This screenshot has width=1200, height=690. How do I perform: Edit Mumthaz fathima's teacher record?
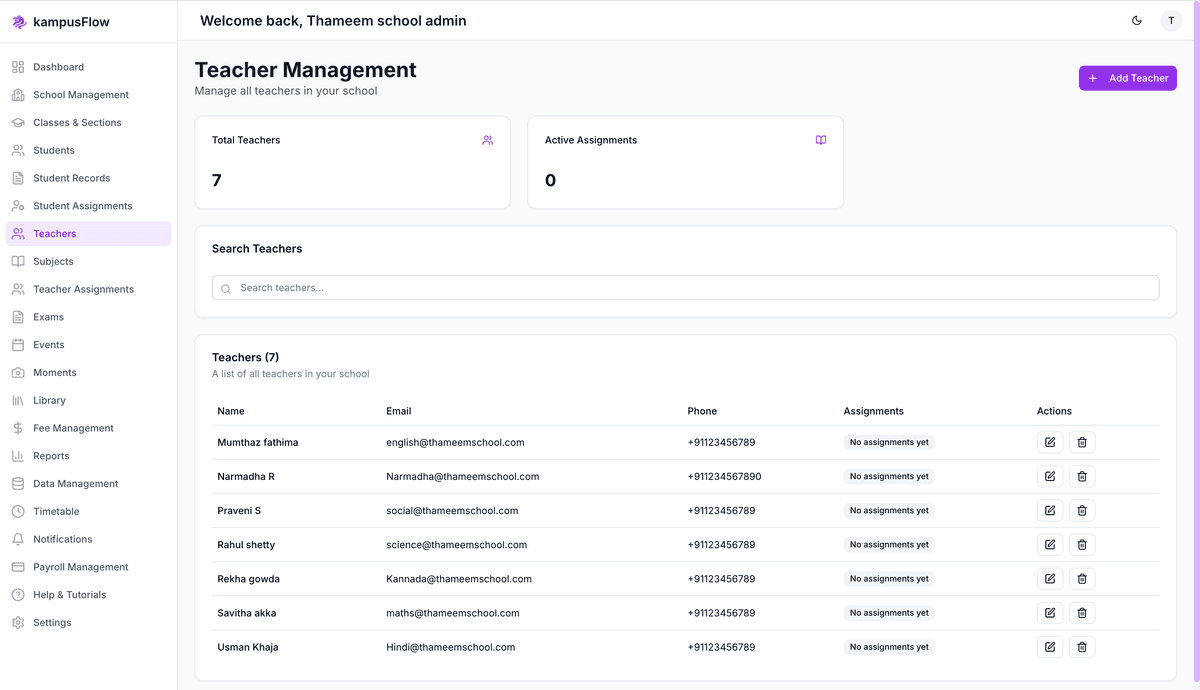(x=1050, y=442)
